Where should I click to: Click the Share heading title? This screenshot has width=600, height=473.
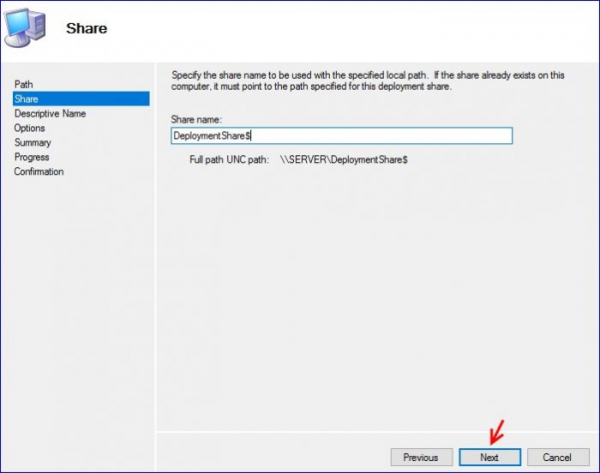click(x=86, y=28)
